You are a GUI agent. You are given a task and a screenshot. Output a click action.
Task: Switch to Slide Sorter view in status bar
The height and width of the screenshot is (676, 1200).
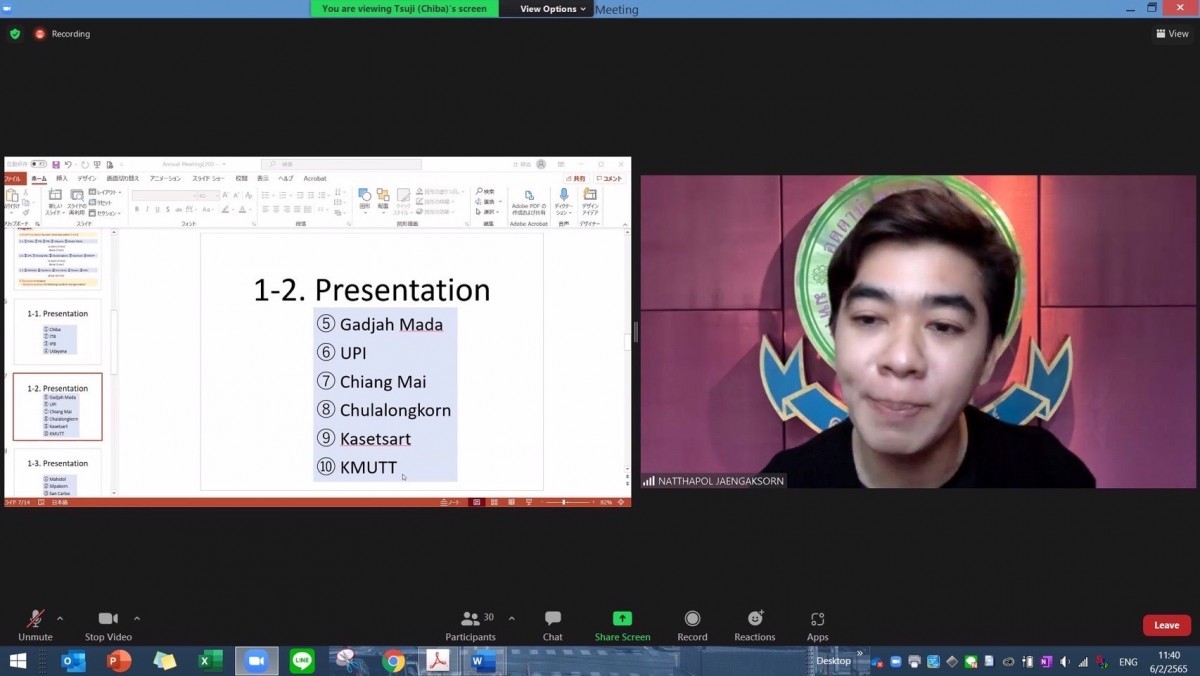[x=492, y=502]
